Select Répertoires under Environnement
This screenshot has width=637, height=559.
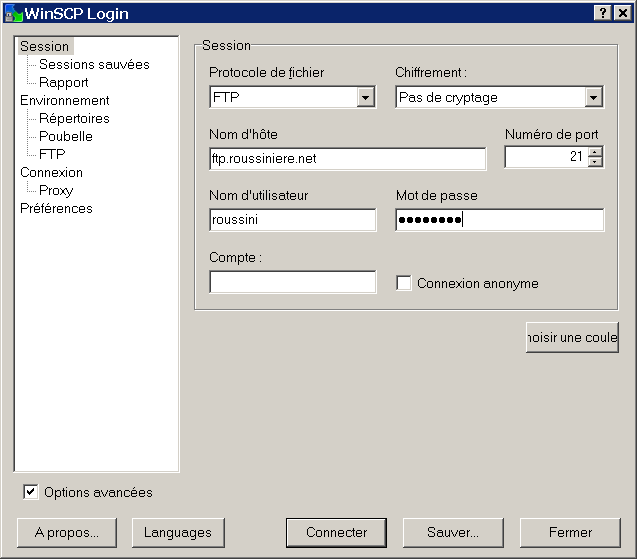(x=74, y=118)
